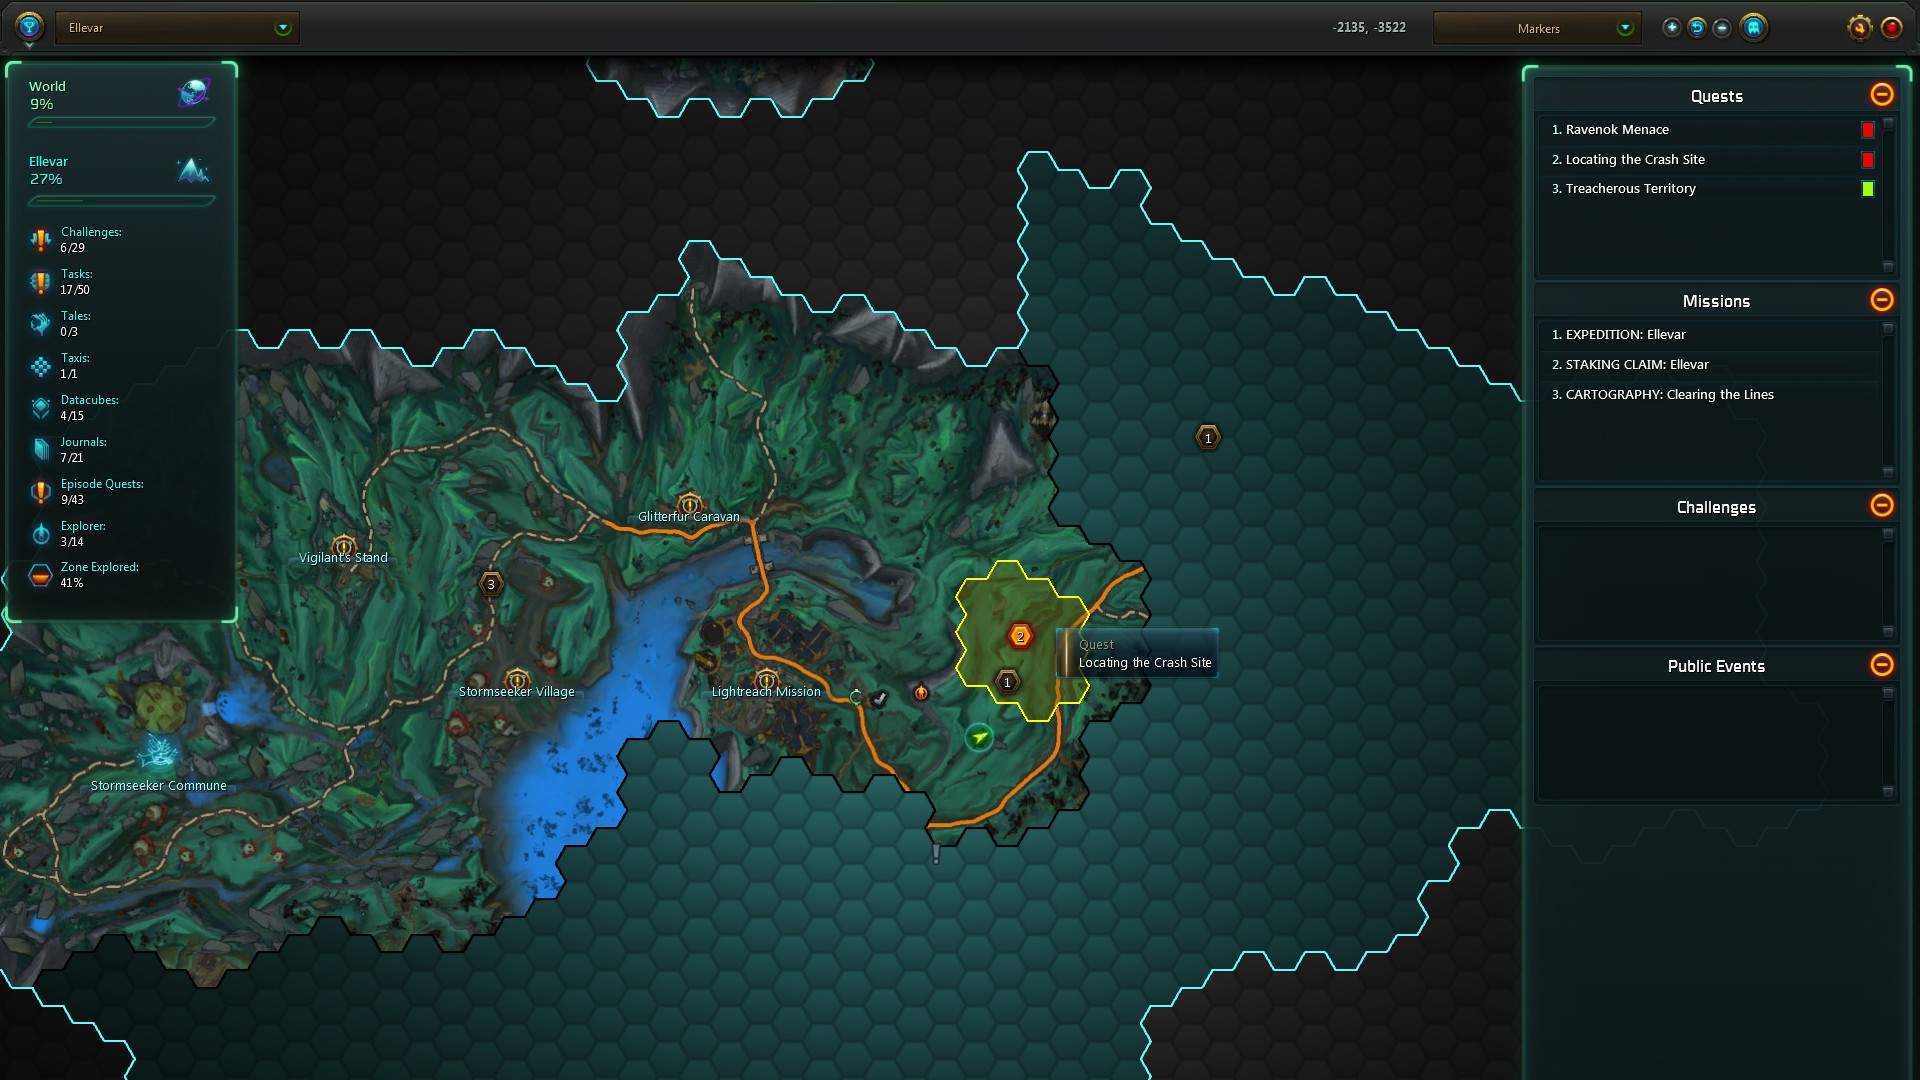The height and width of the screenshot is (1080, 1920).
Task: Click the Challenges stat icon
Action: coord(40,240)
